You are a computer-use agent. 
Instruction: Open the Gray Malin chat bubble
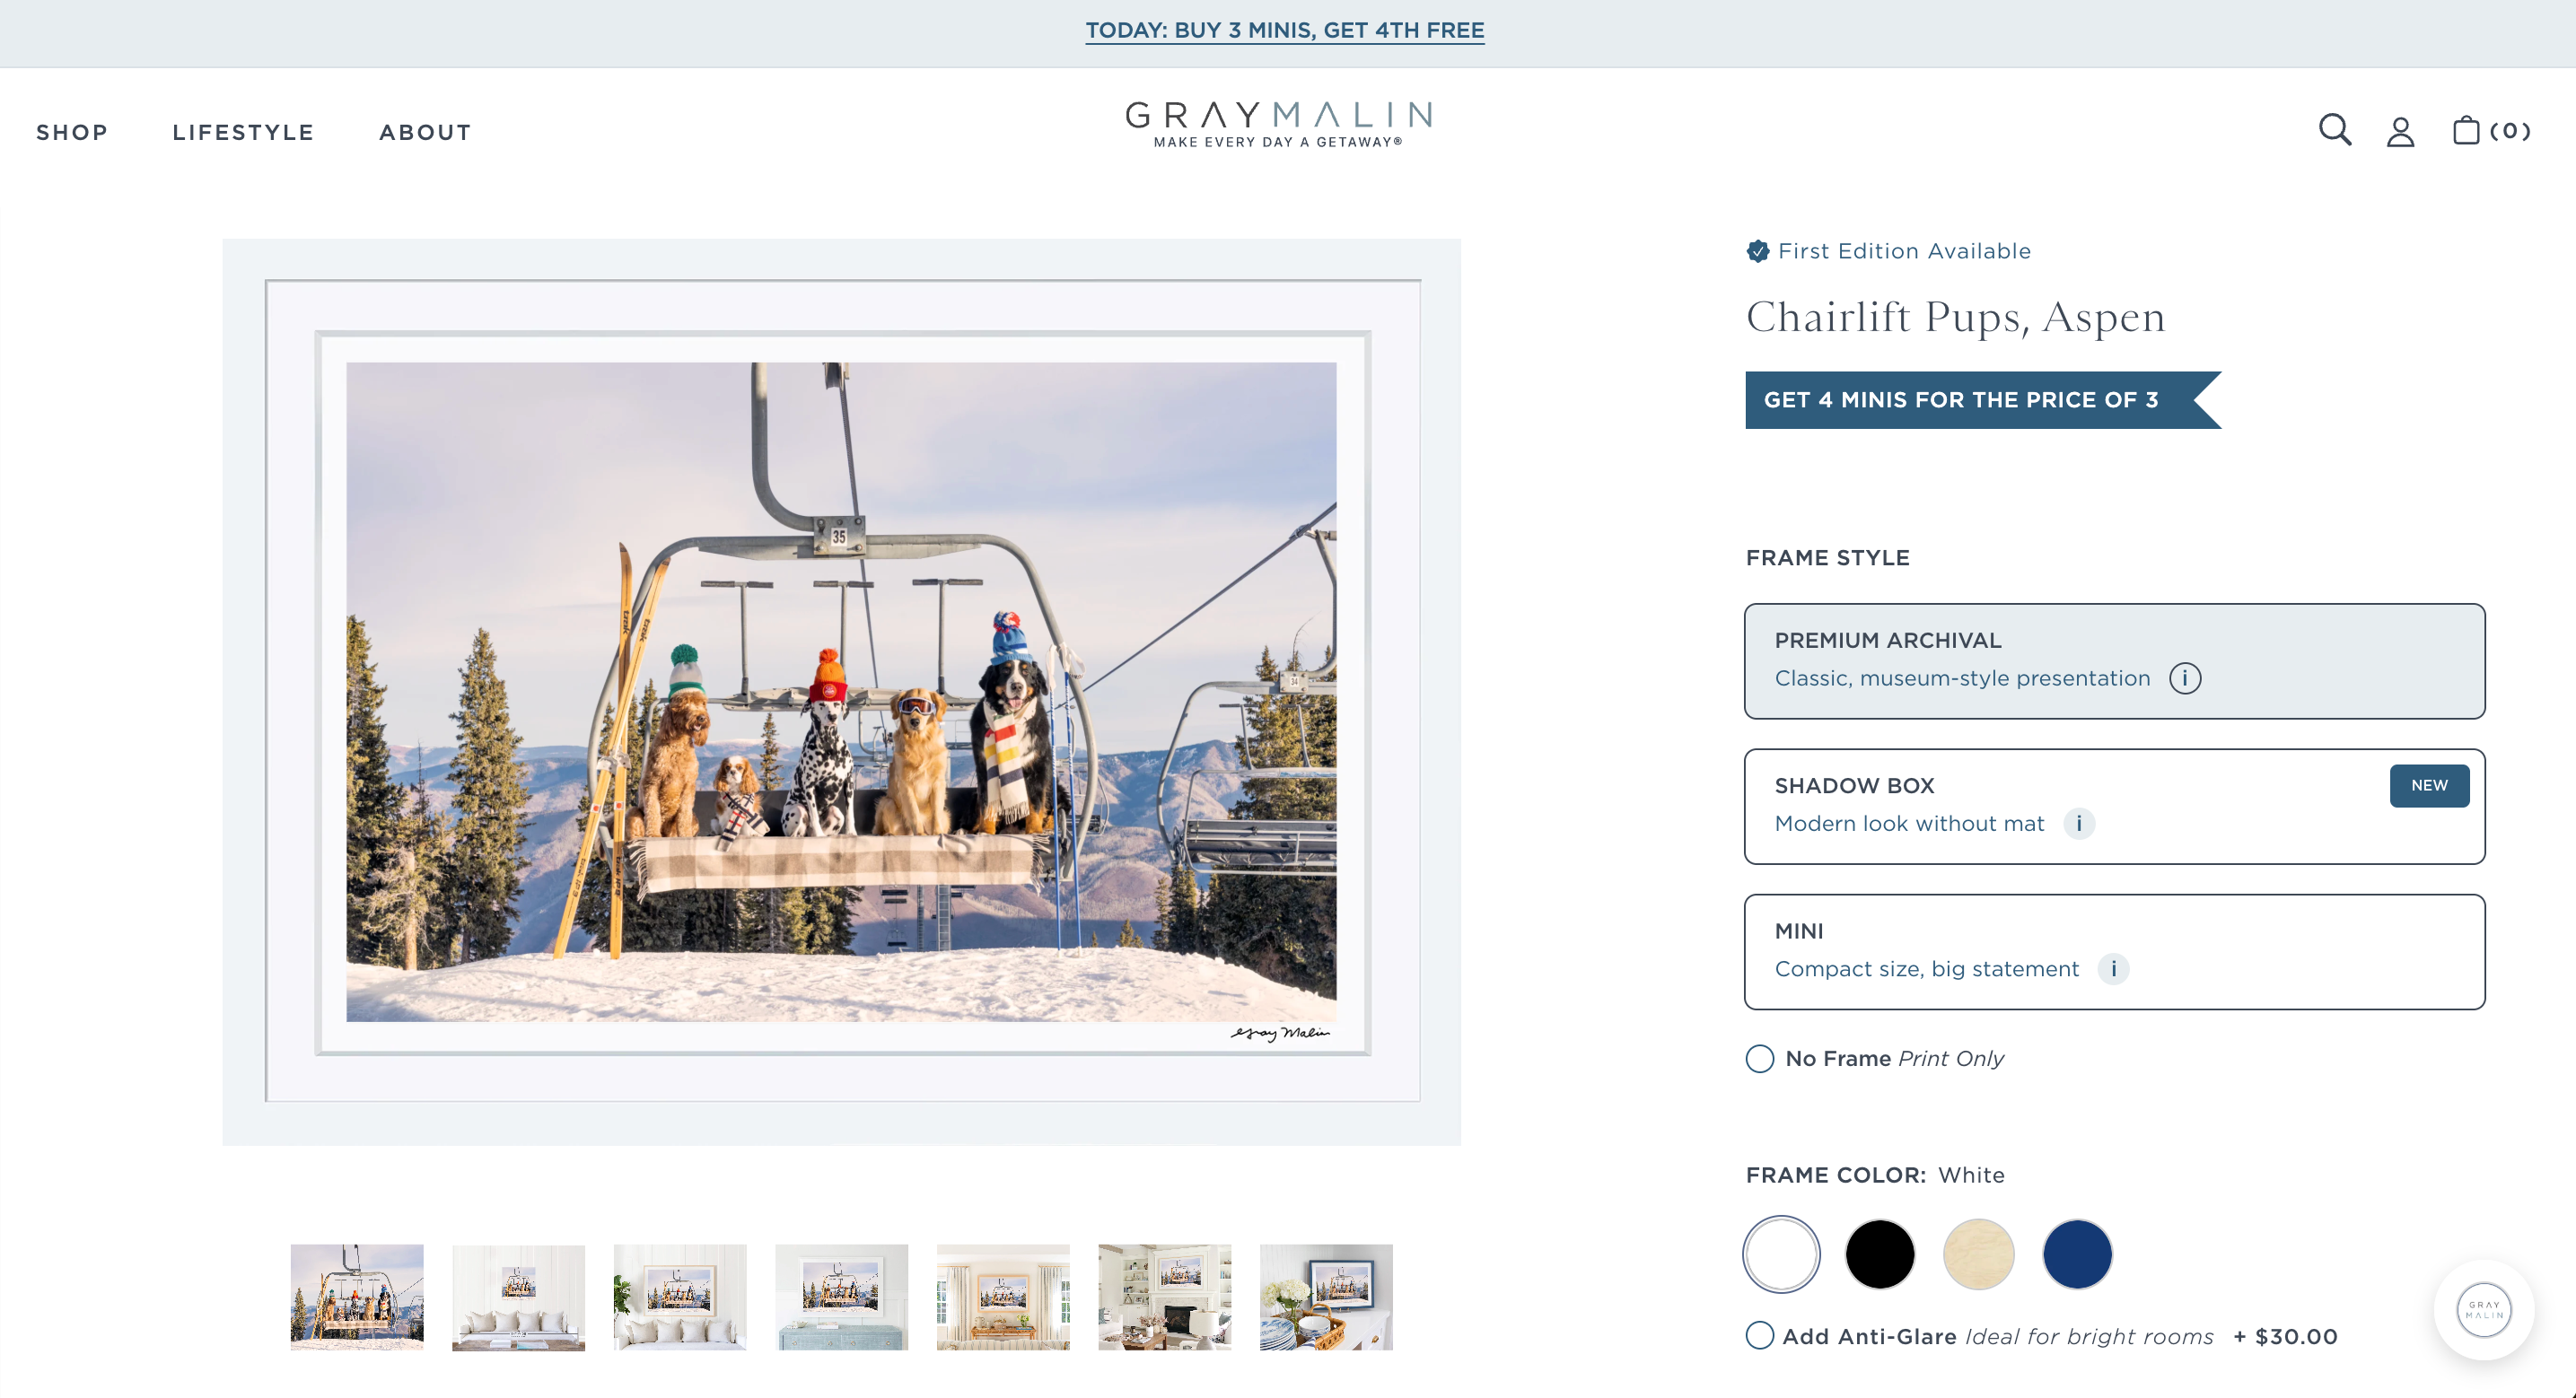(2483, 1309)
